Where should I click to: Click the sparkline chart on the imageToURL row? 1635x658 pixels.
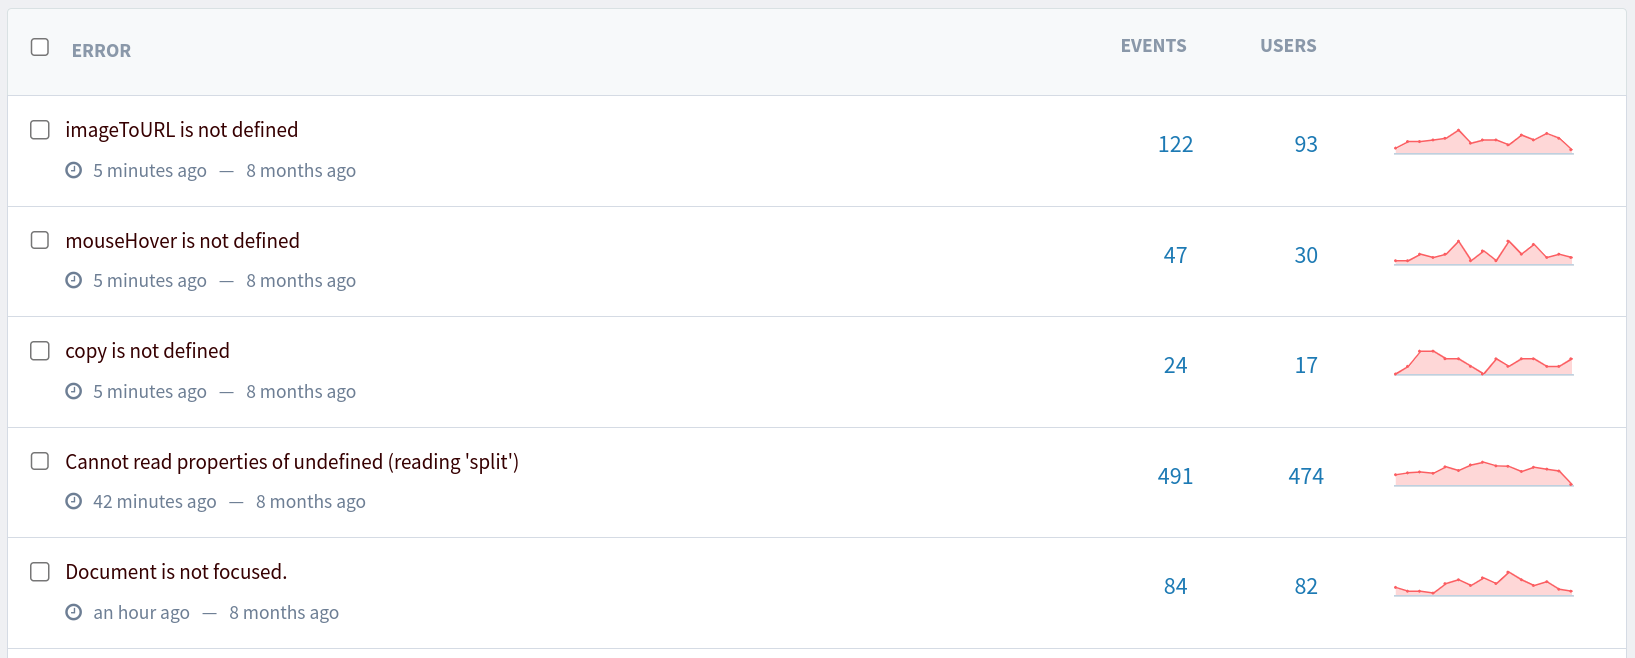1483,143
